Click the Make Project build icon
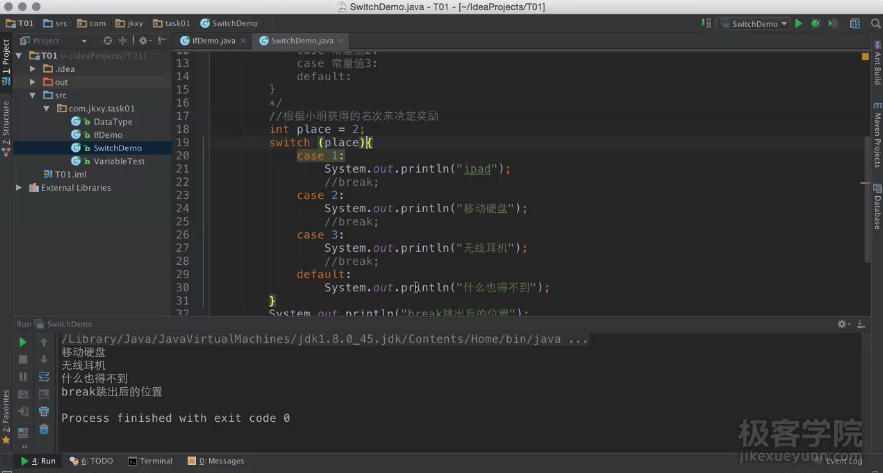The height and width of the screenshot is (473, 883). pos(708,23)
